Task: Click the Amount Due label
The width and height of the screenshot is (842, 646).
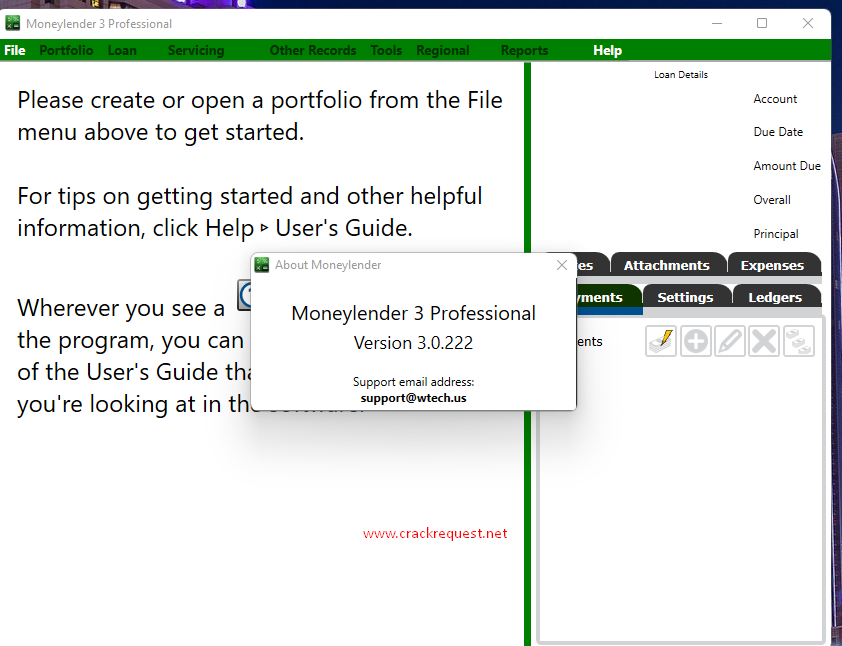Action: coord(787,166)
